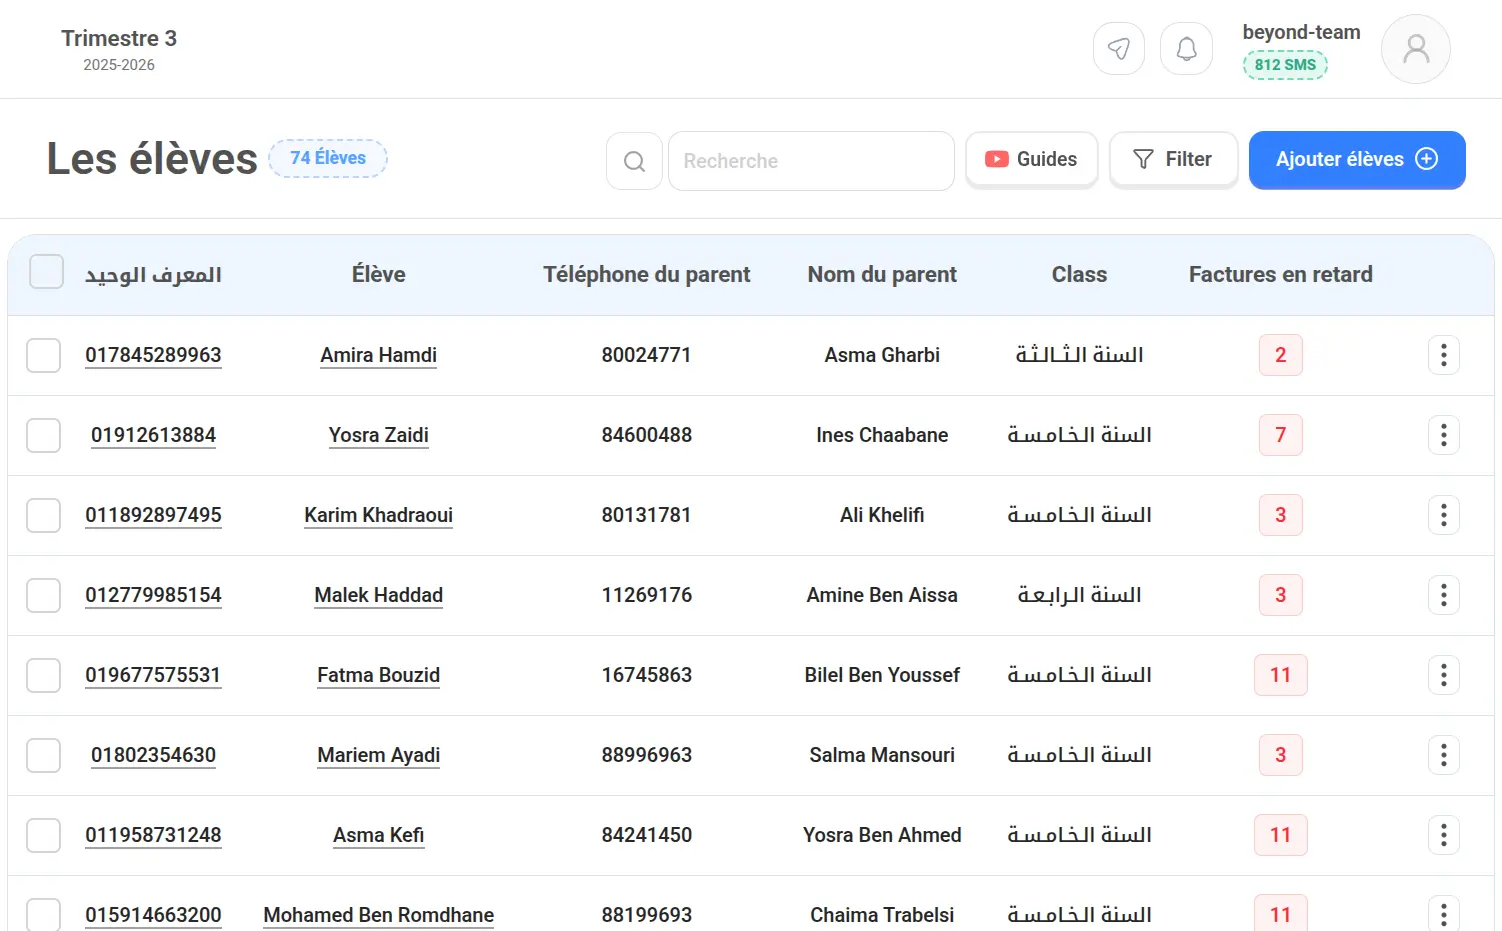Screen dimensions: 1502x931
Task: Open student ID 011958731248
Action: 153,835
